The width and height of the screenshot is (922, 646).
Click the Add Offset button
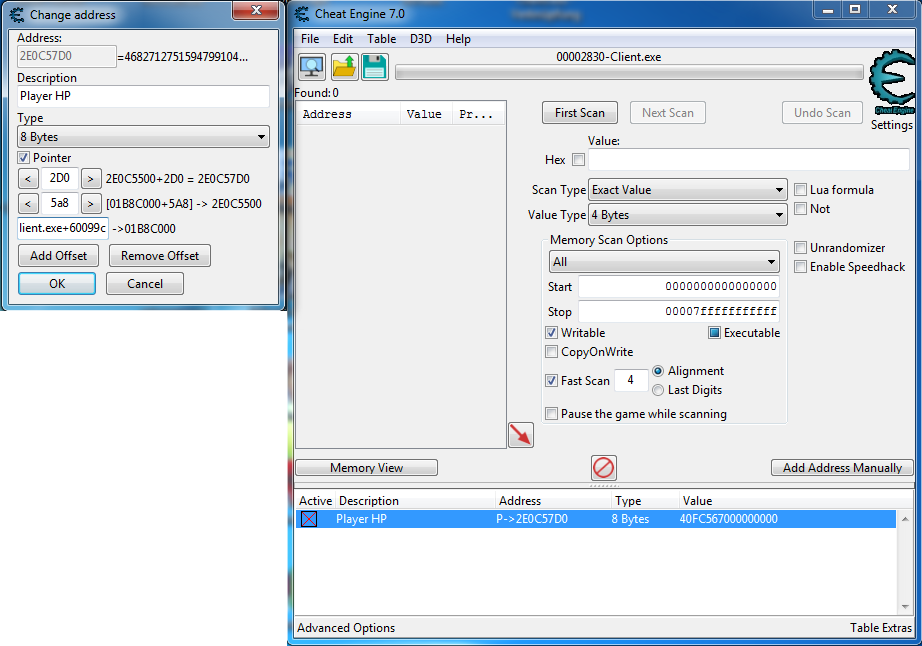tap(58, 256)
